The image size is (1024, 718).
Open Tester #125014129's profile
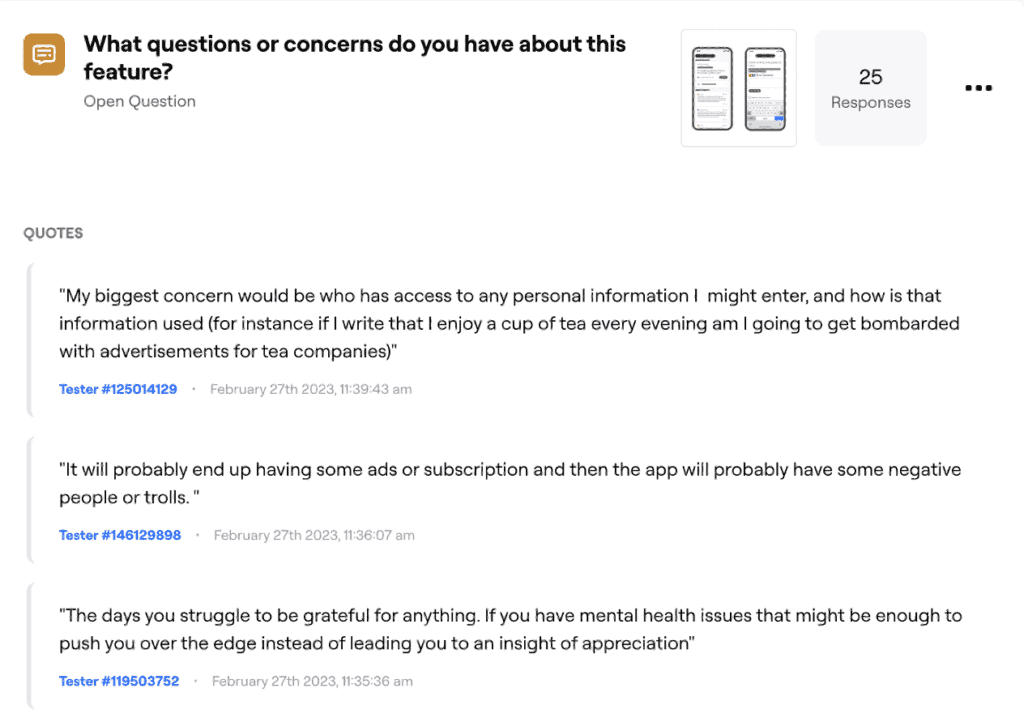tap(118, 389)
